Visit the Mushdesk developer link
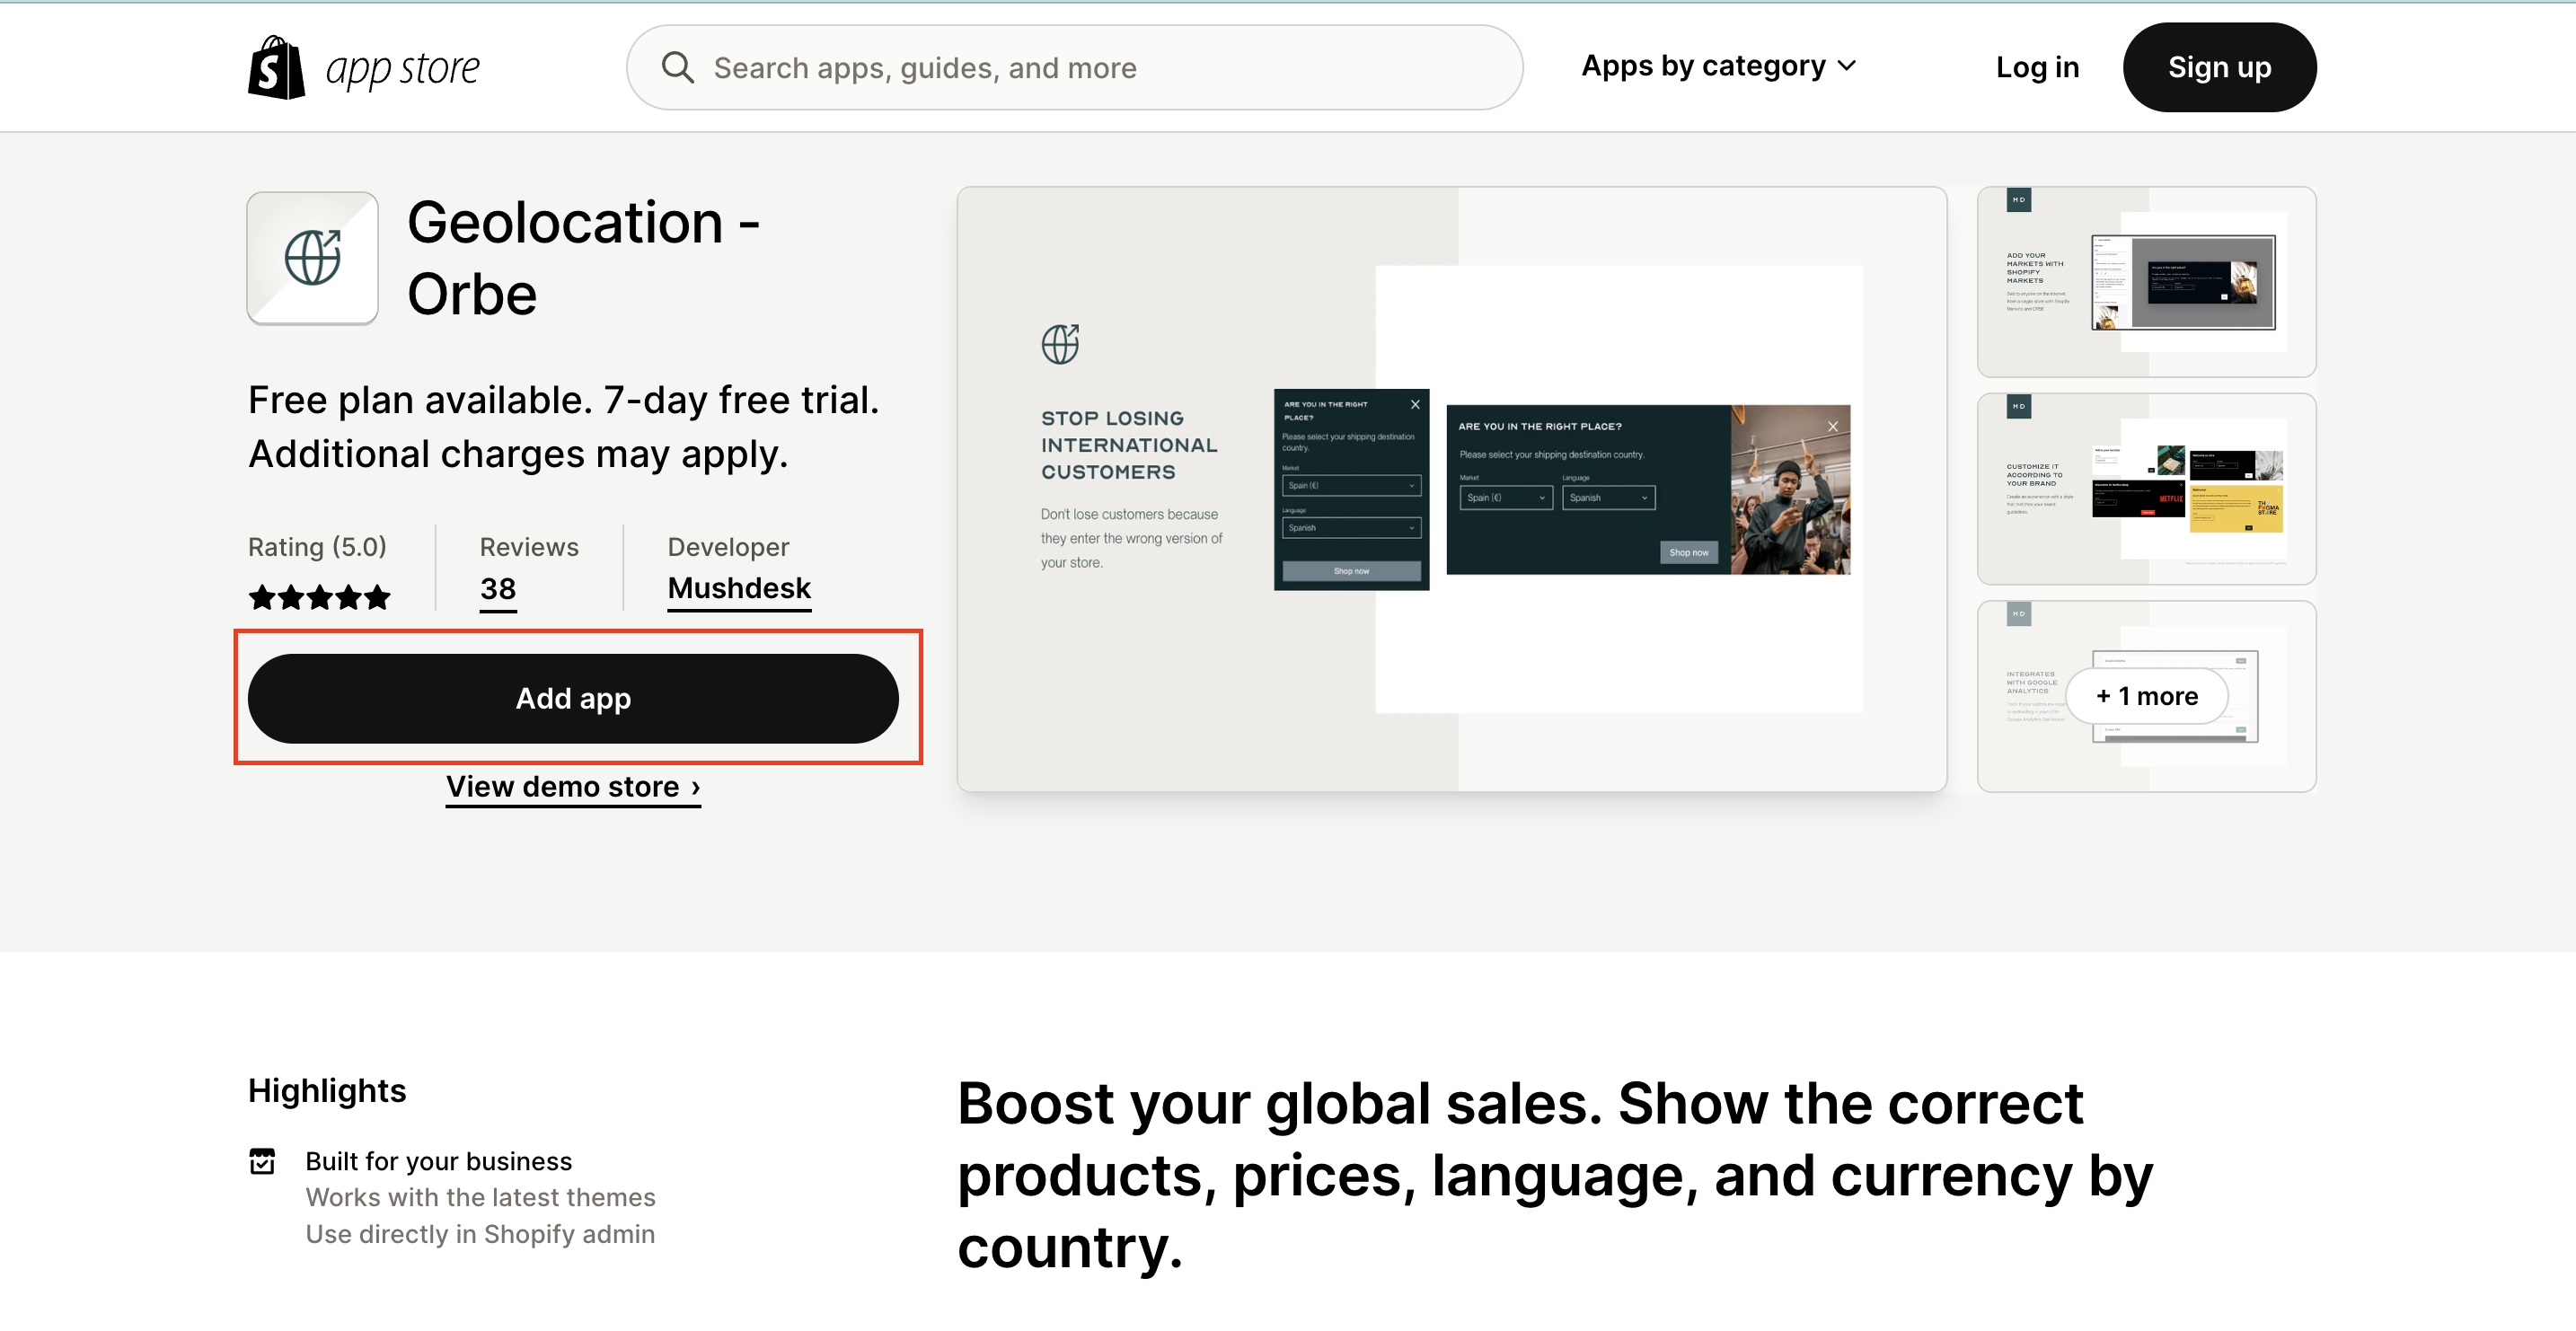Viewport: 2576px width, 1331px height. tap(739, 589)
